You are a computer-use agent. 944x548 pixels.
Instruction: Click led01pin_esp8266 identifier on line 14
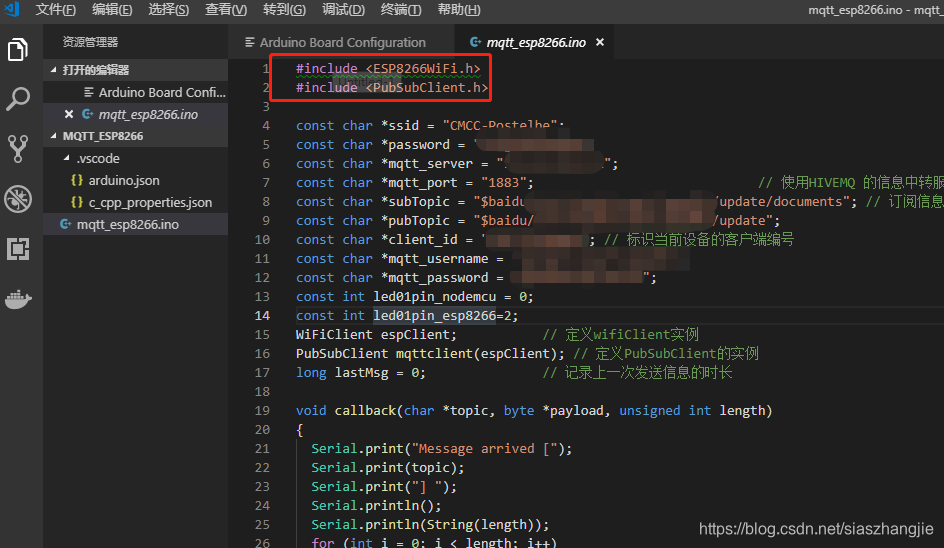click(x=435, y=316)
